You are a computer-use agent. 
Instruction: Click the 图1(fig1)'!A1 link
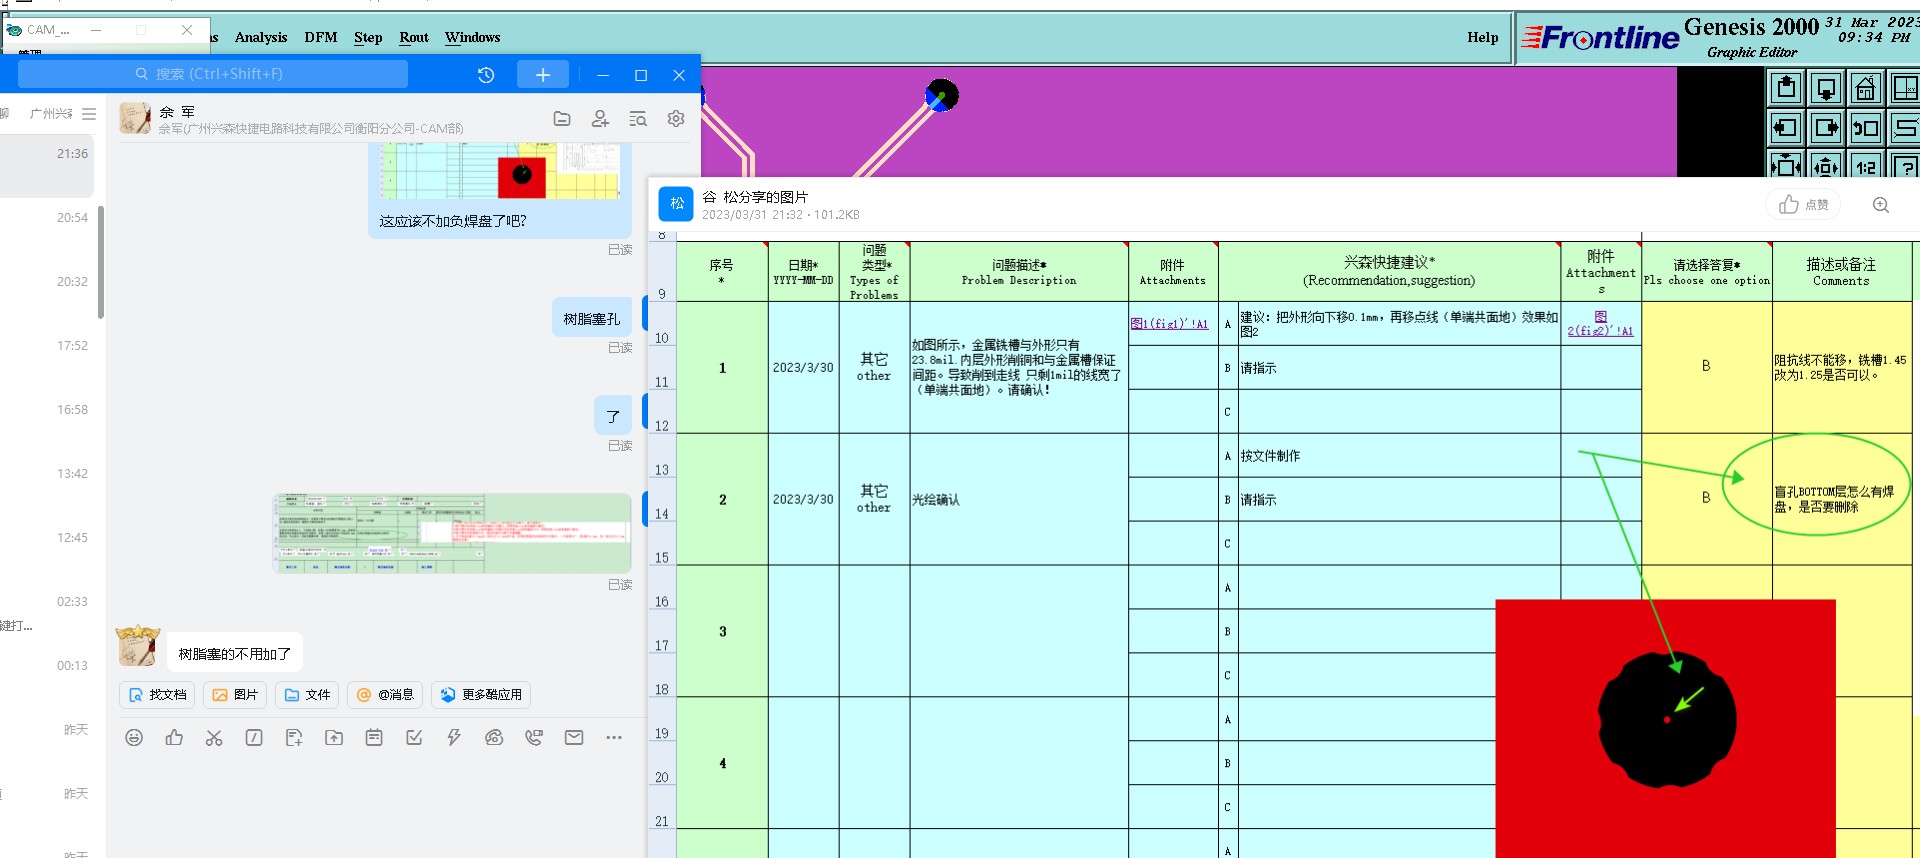tap(1169, 323)
